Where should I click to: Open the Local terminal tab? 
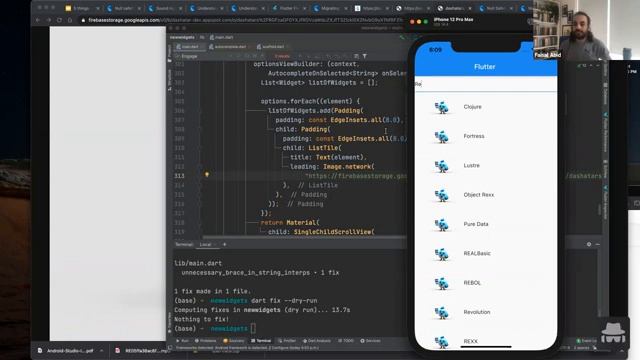tap(205, 244)
